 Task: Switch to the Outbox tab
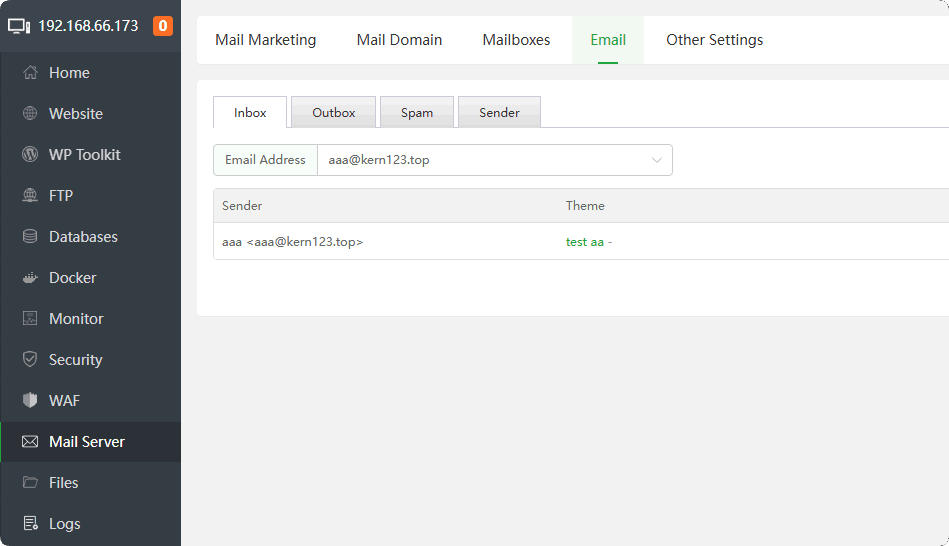click(333, 113)
